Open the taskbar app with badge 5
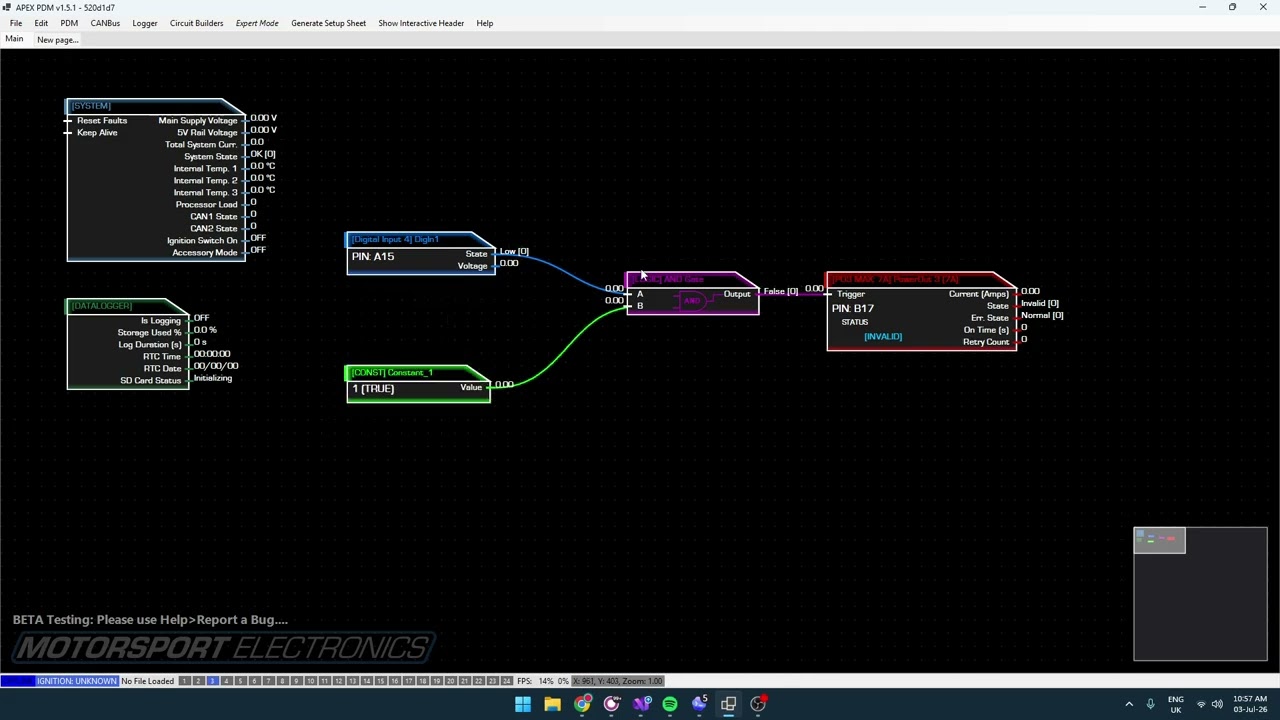The width and height of the screenshot is (1280, 720). 700,704
